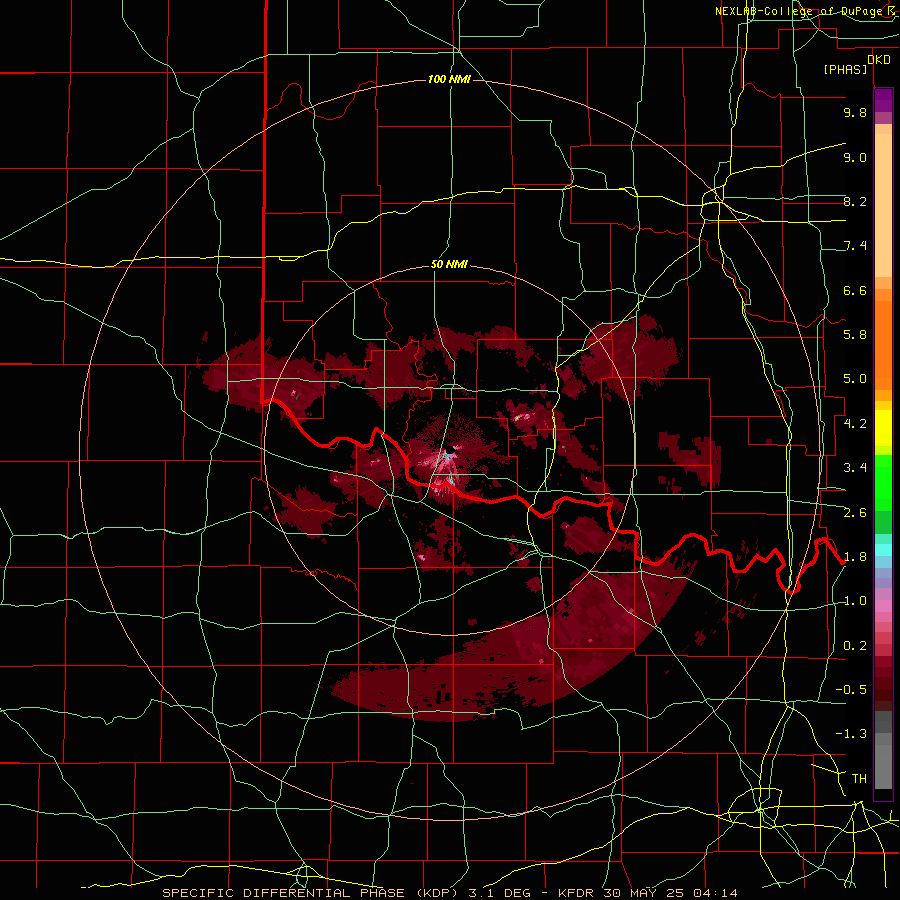Click the radar site at the rings' center
The width and height of the screenshot is (900, 900).
pyautogui.click(x=449, y=449)
